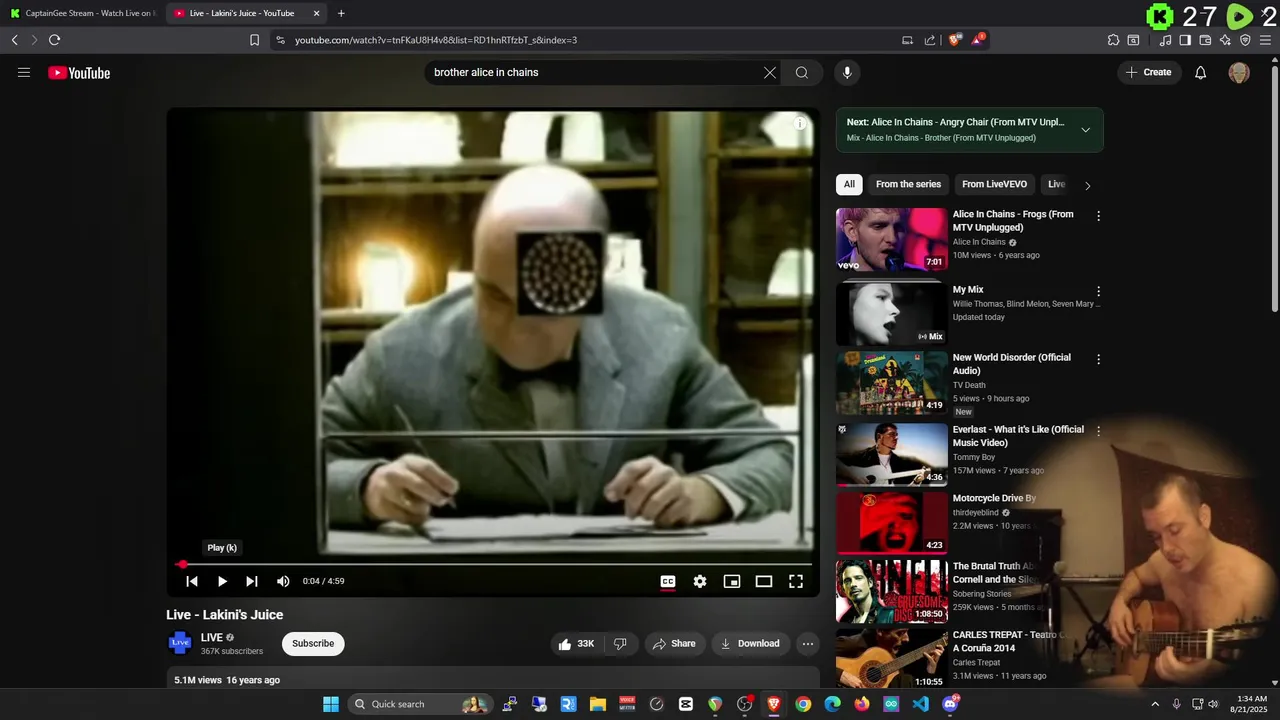Open the New World Disorder video title
Screen dimensions: 1280x720
tap(1012, 364)
